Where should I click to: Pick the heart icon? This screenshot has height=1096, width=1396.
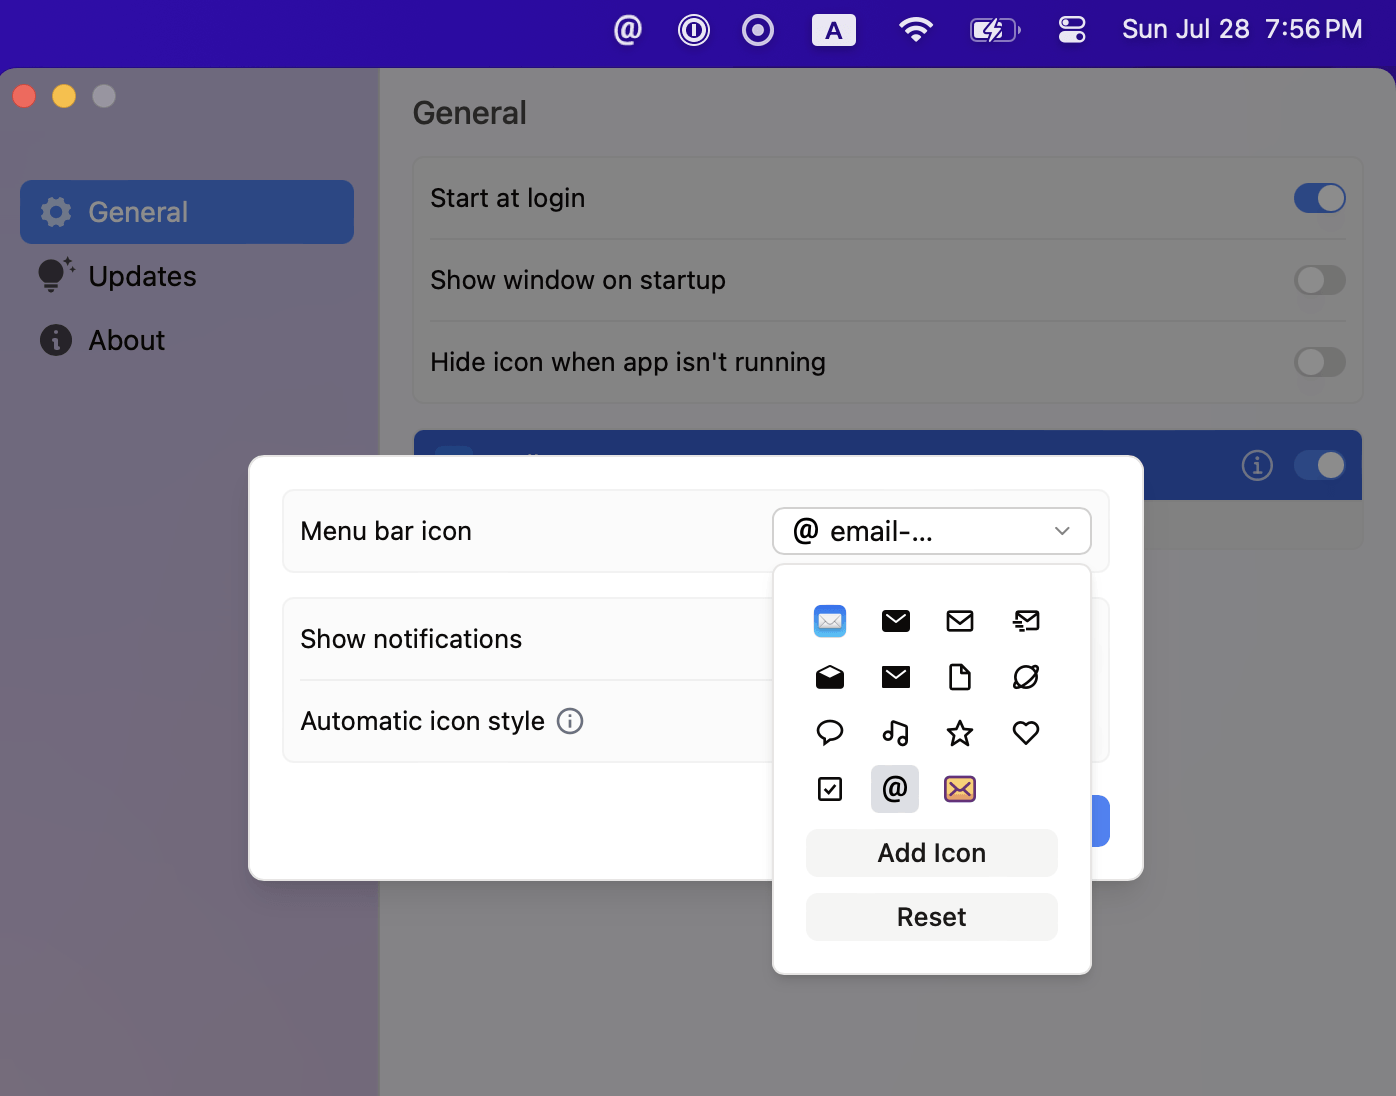coord(1026,733)
